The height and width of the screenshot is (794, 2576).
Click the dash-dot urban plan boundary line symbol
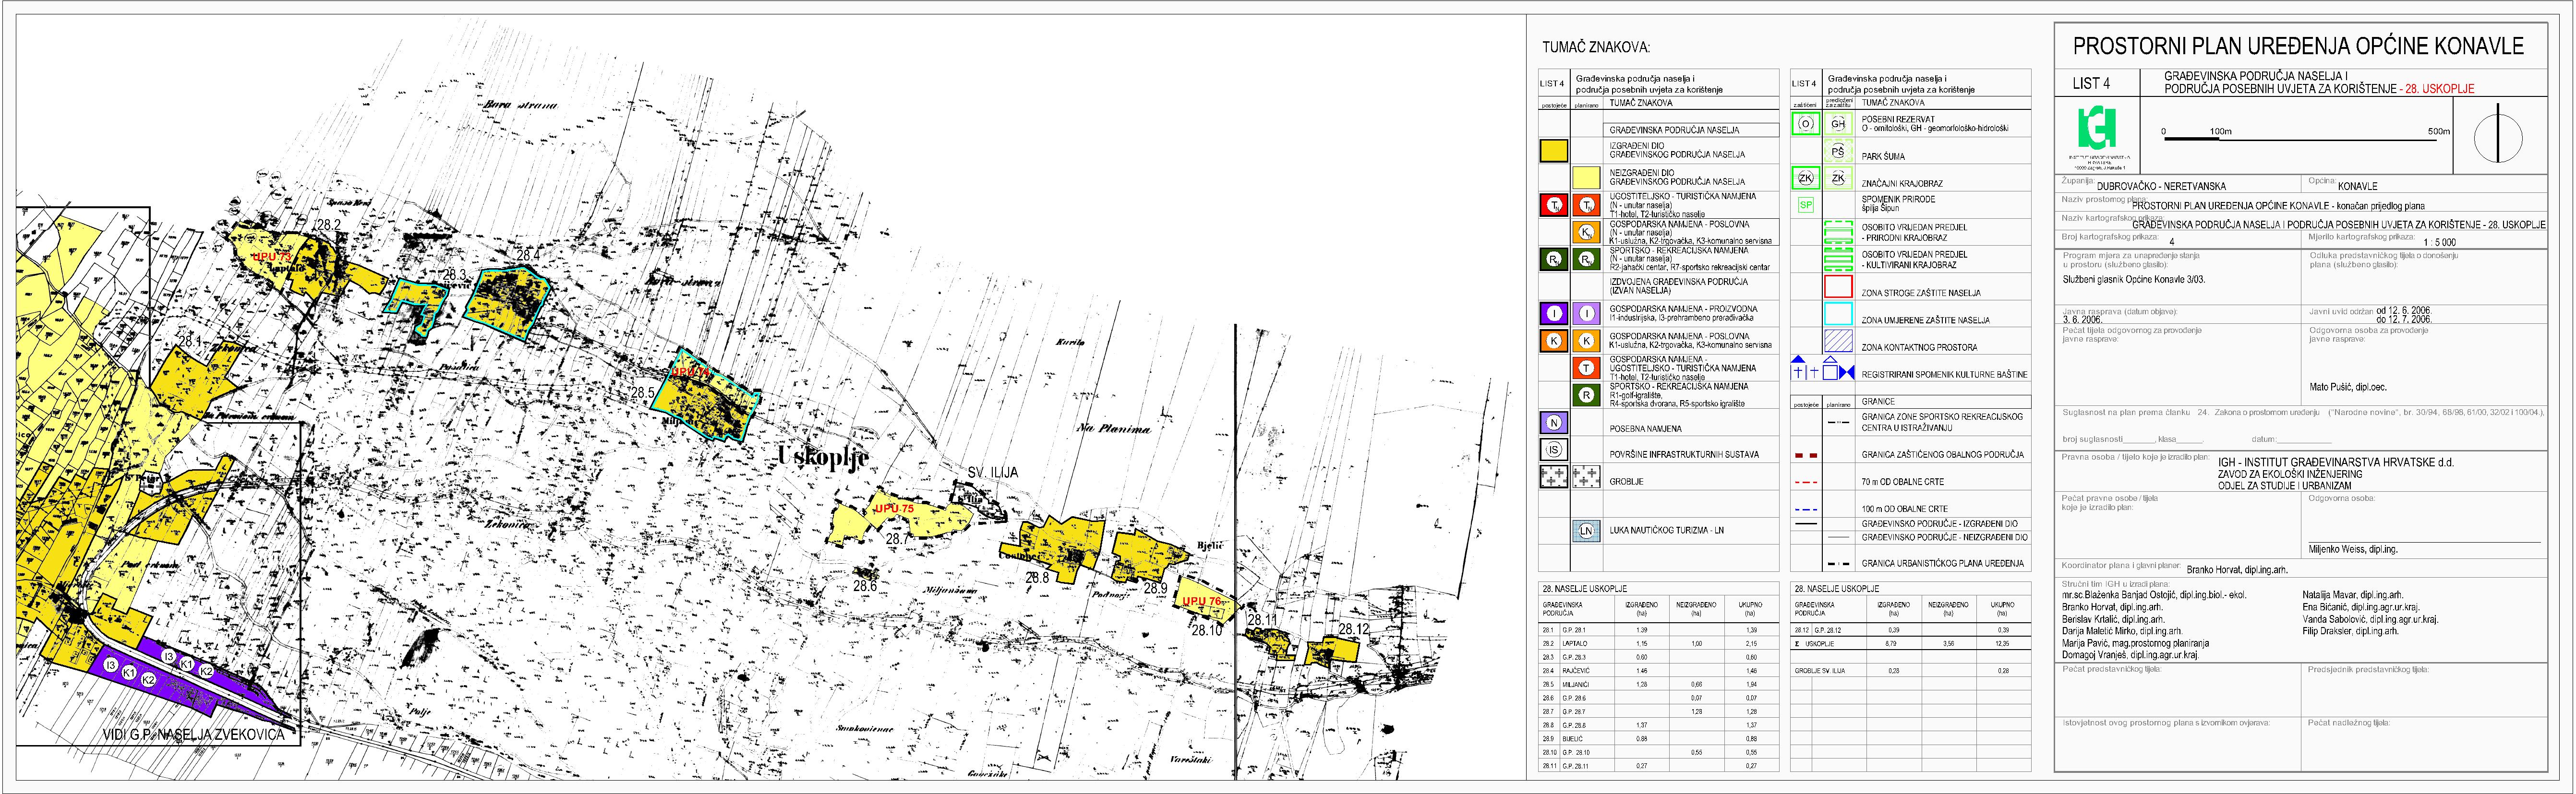[x=1838, y=564]
